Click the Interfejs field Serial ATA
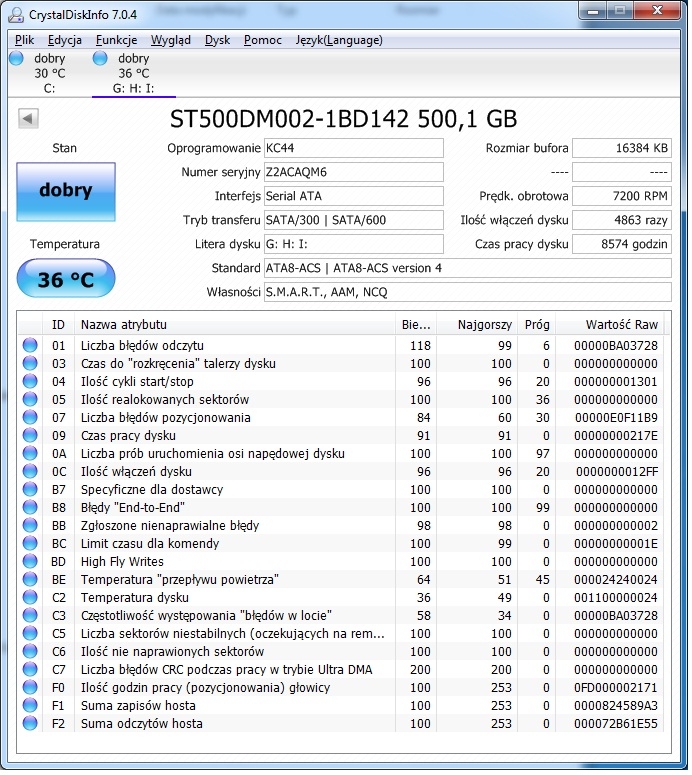Screen dimensions: 692x775 pos(353,196)
